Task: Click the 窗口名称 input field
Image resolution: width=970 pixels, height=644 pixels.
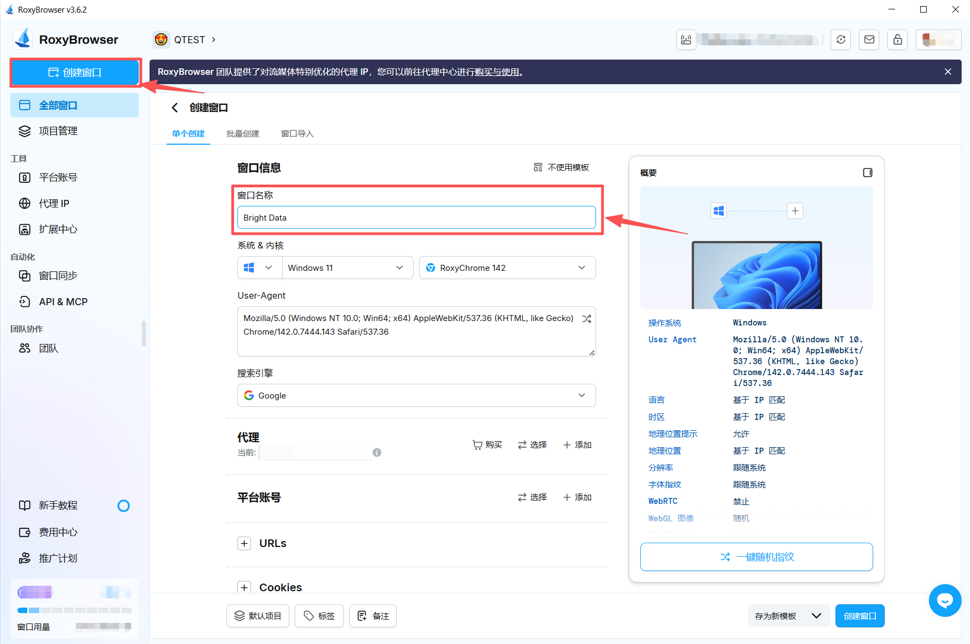Action: [x=416, y=218]
